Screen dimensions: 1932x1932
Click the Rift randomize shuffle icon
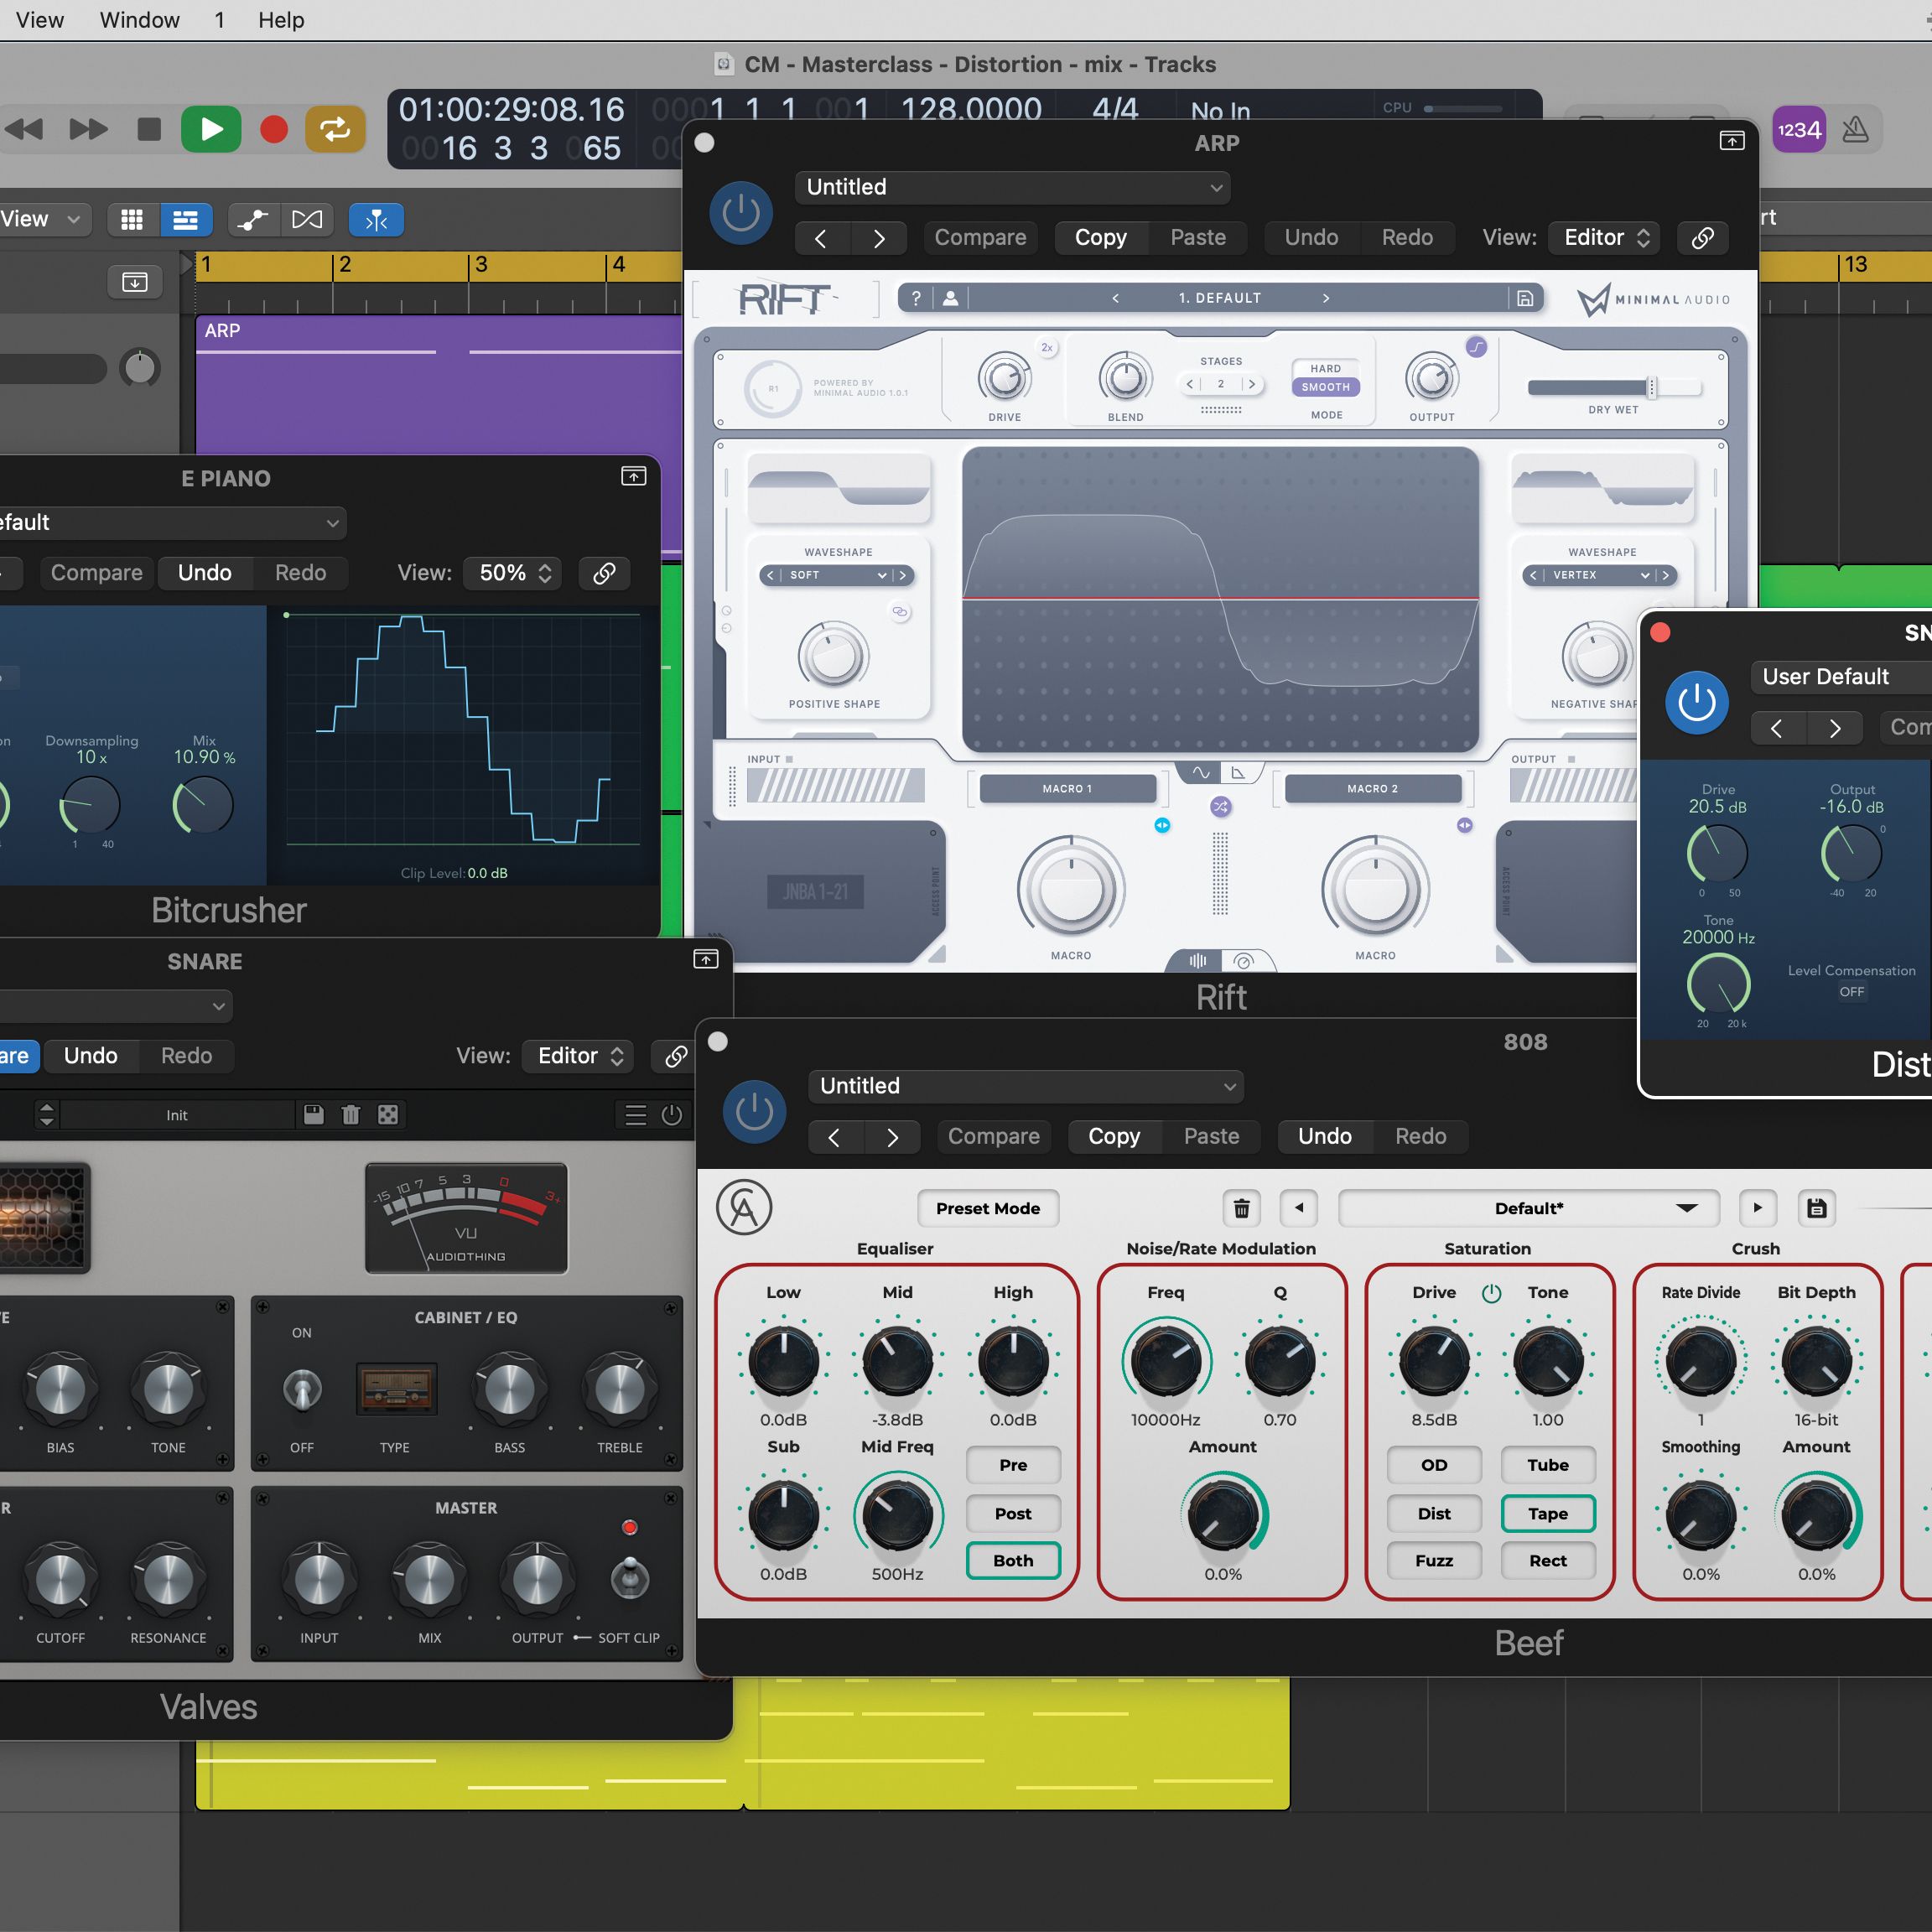(1220, 807)
